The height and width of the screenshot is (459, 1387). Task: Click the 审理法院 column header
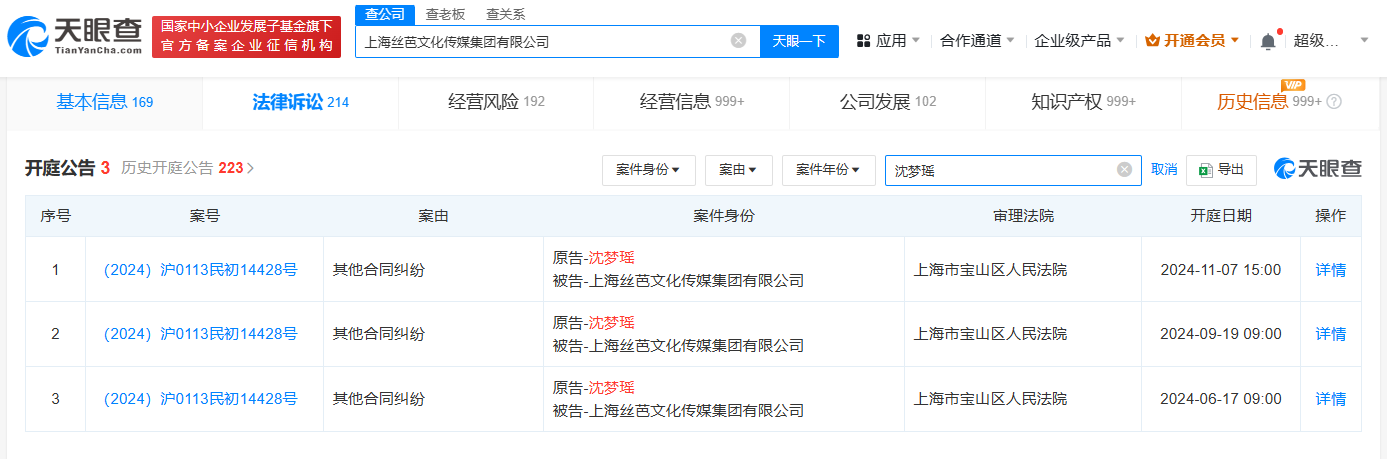coord(1023,216)
